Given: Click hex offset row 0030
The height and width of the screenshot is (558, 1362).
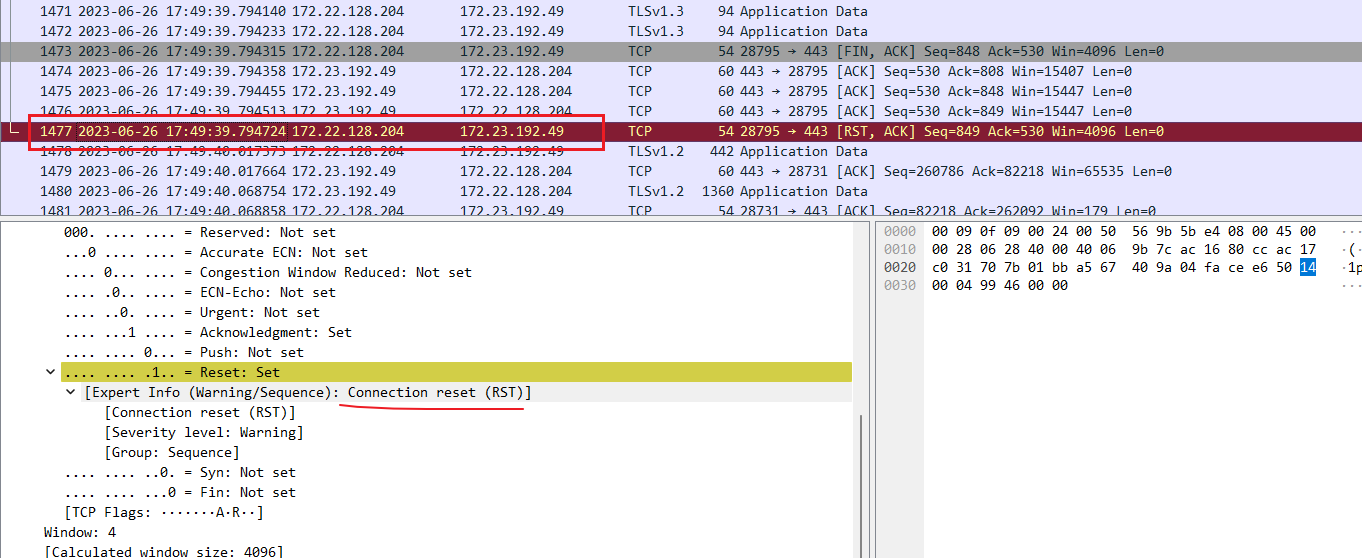Looking at the screenshot, I should [x=900, y=285].
